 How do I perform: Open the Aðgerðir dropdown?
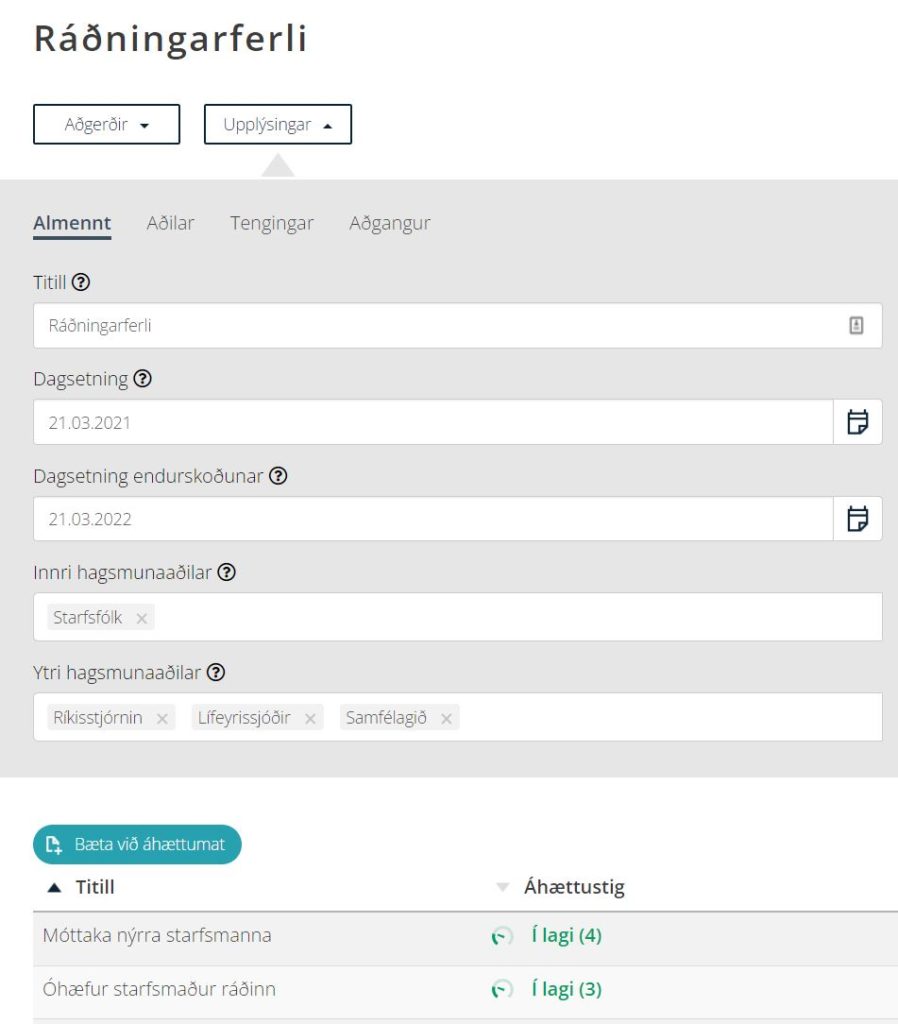click(106, 124)
